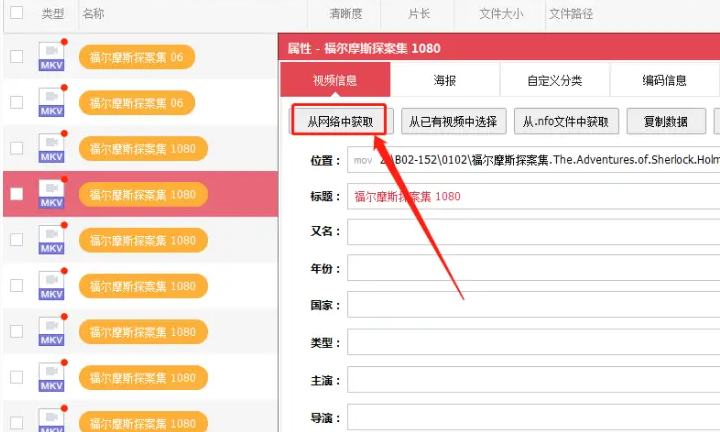The height and width of the screenshot is (432, 720).
Task: Select the 1080 name tag directly above the highlighted row
Action: point(143,148)
